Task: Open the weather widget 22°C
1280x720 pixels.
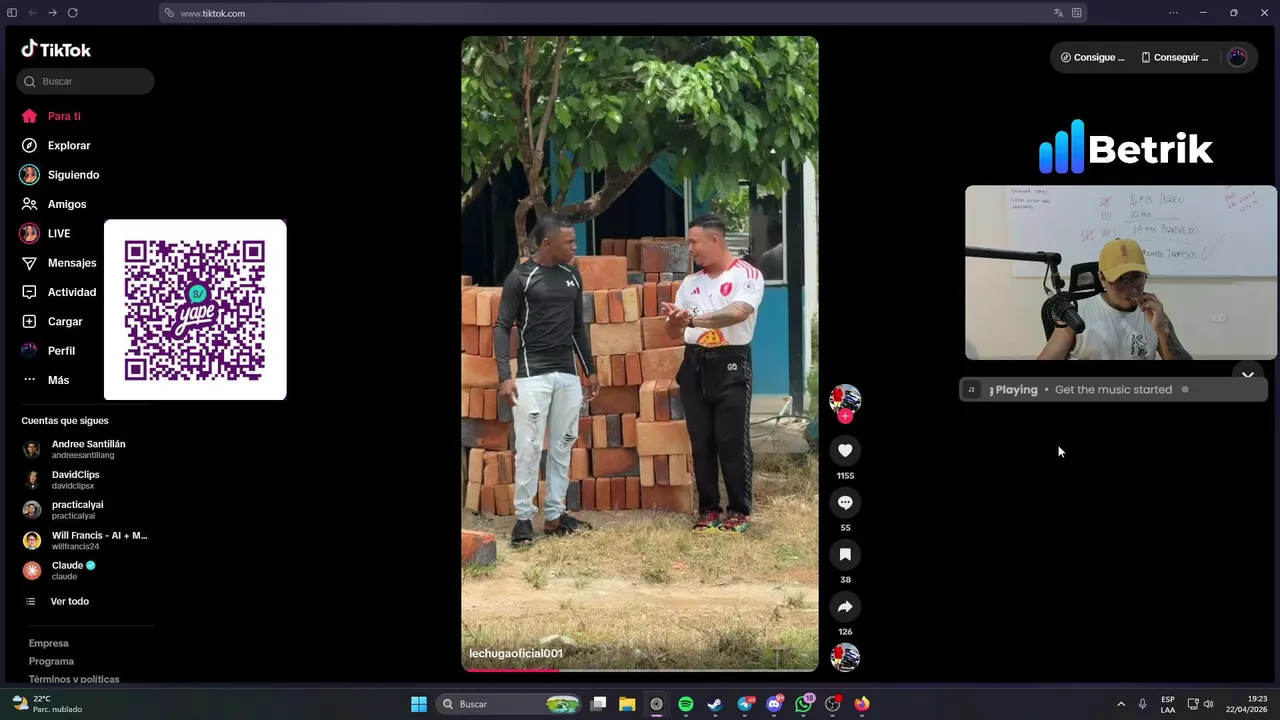Action: [x=46, y=704]
